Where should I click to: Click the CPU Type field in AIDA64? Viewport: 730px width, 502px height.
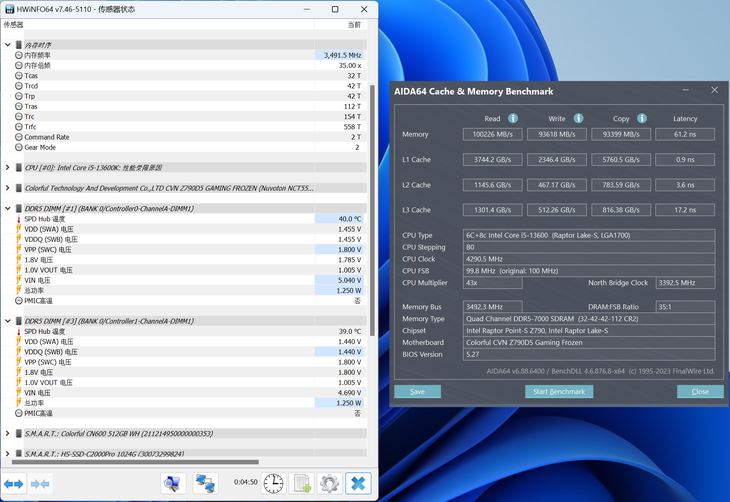coord(589,235)
